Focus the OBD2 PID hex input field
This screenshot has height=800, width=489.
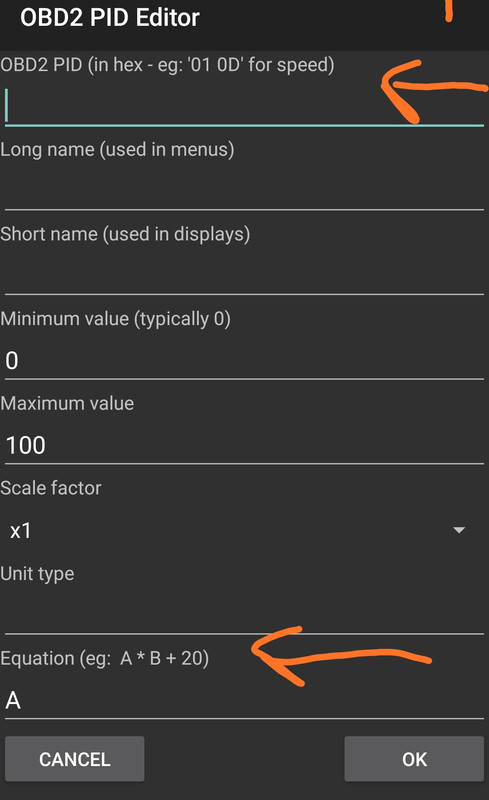(x=244, y=105)
